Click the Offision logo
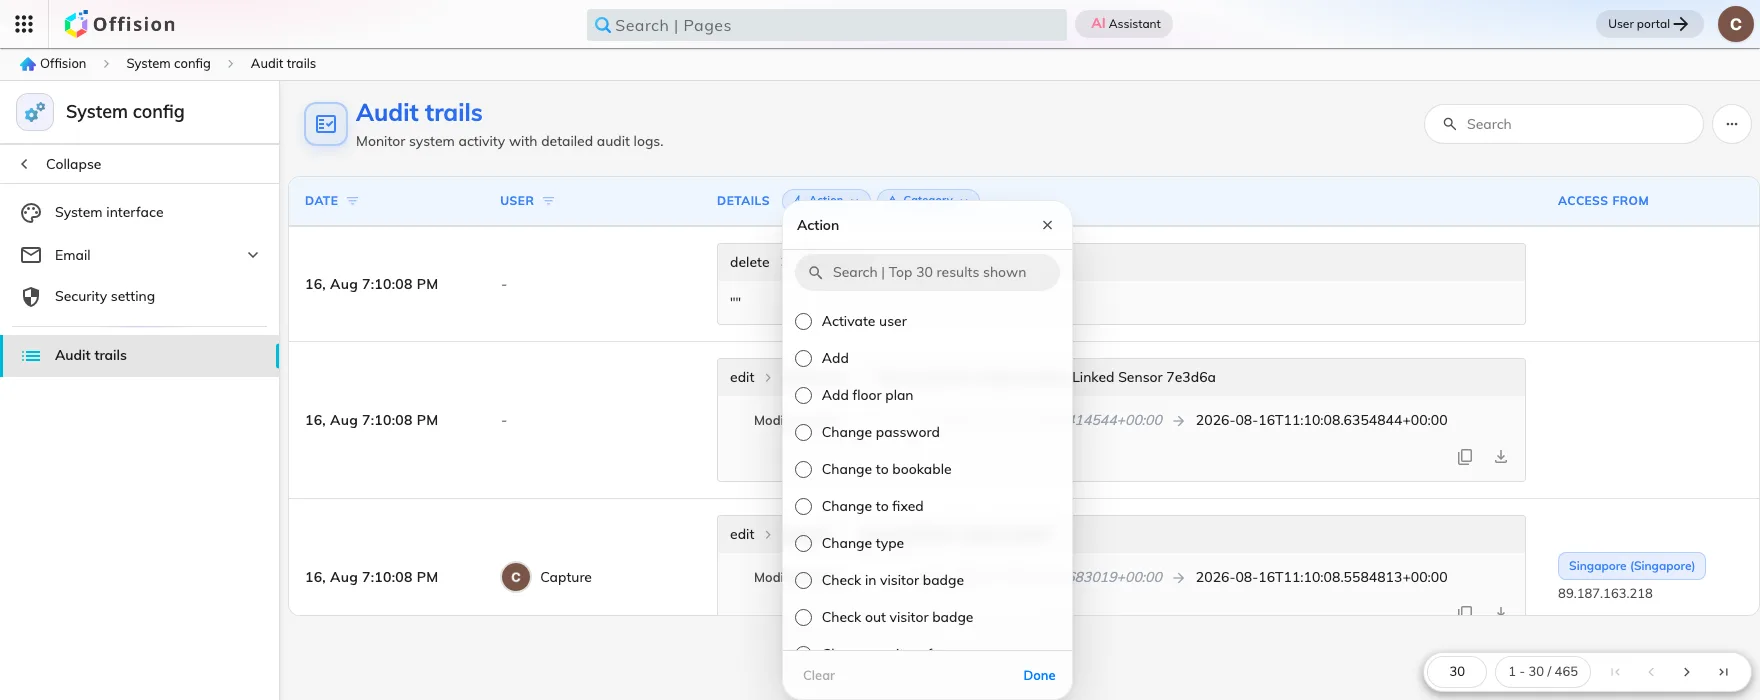 tap(120, 24)
